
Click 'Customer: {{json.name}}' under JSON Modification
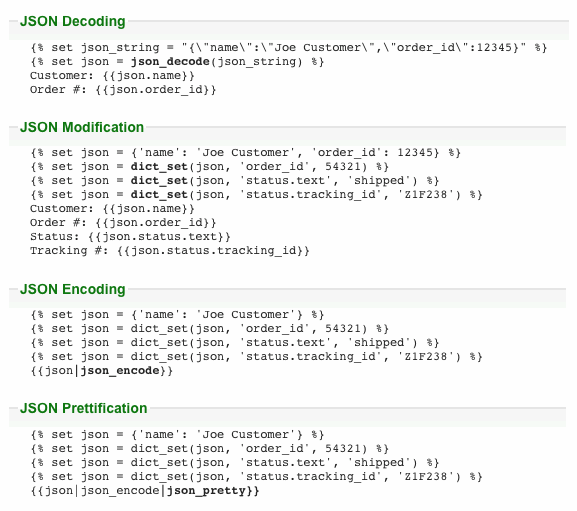(x=112, y=209)
